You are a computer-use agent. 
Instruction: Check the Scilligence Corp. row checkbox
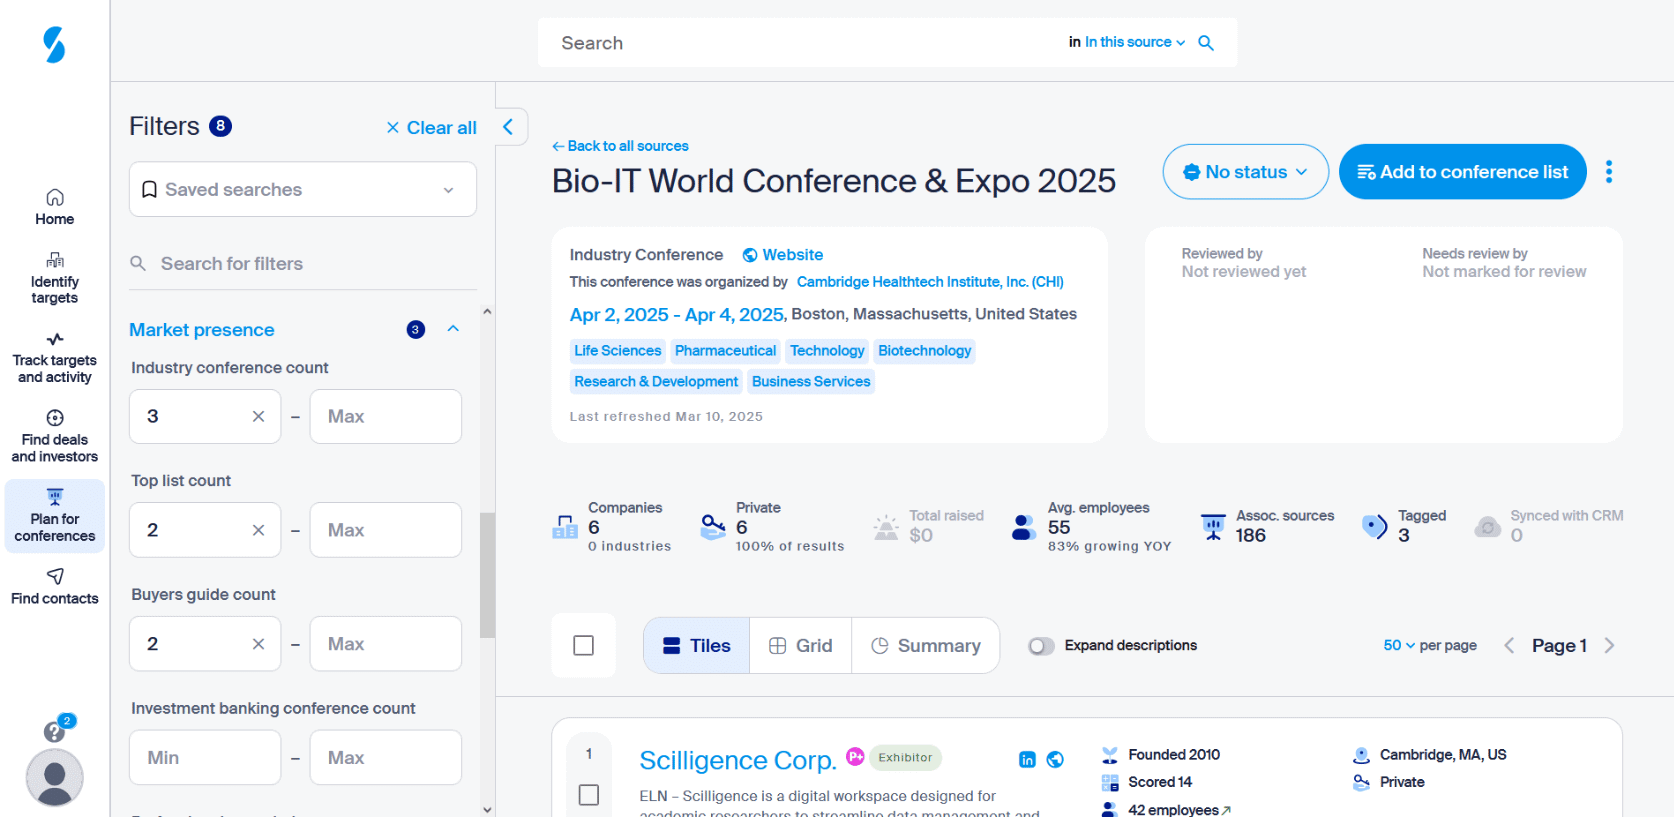tap(589, 795)
